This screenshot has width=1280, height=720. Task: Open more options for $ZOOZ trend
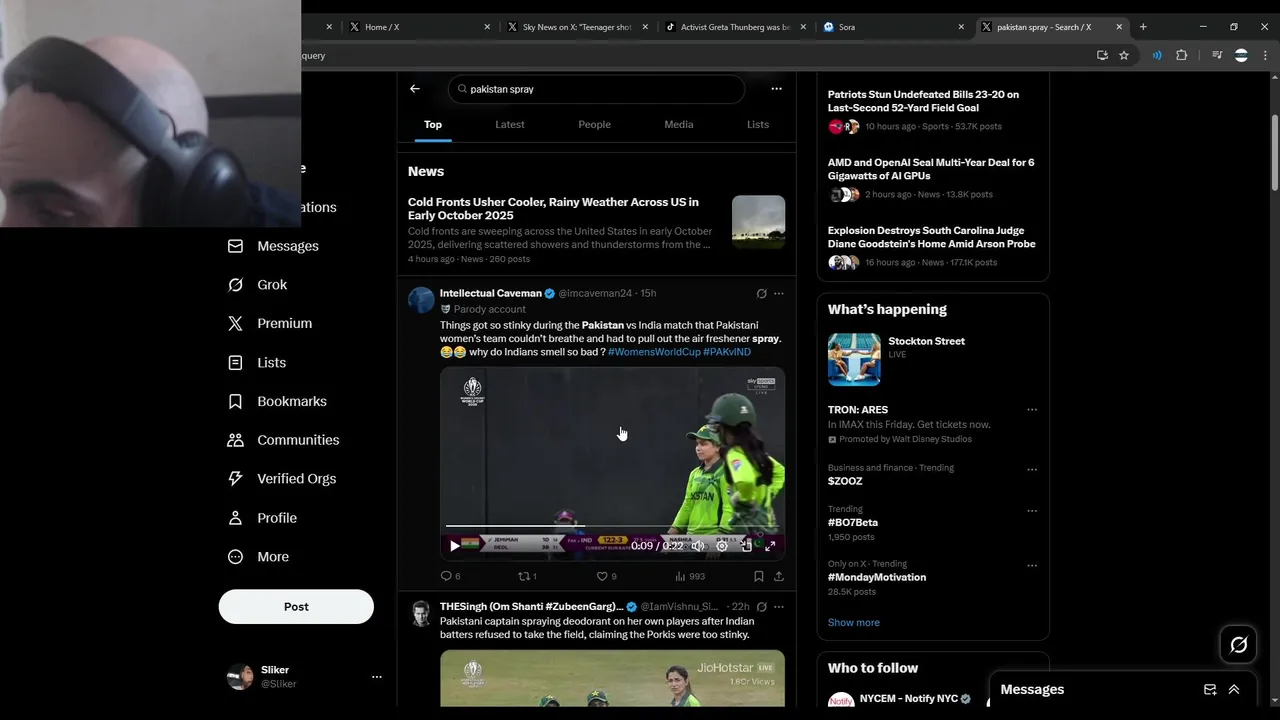(x=1032, y=469)
